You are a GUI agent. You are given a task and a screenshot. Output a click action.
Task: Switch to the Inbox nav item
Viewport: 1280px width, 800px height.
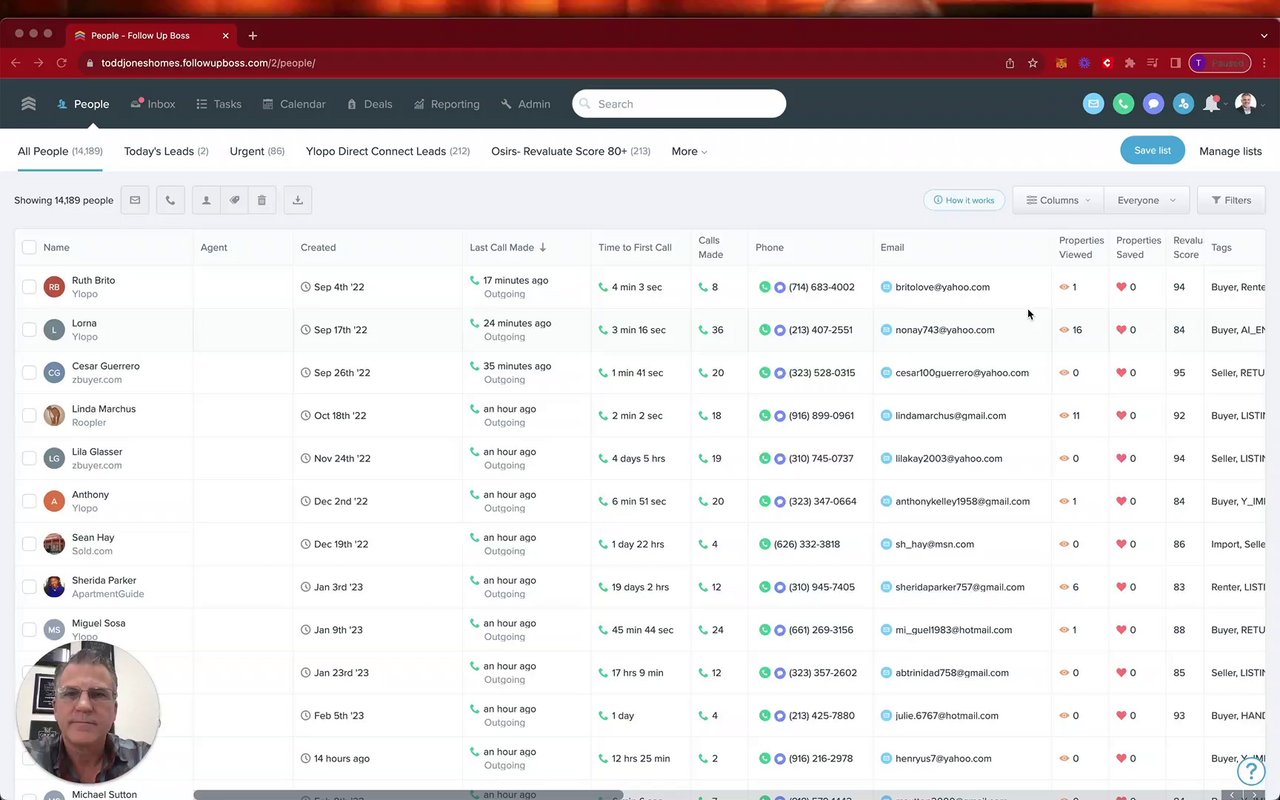(153, 104)
